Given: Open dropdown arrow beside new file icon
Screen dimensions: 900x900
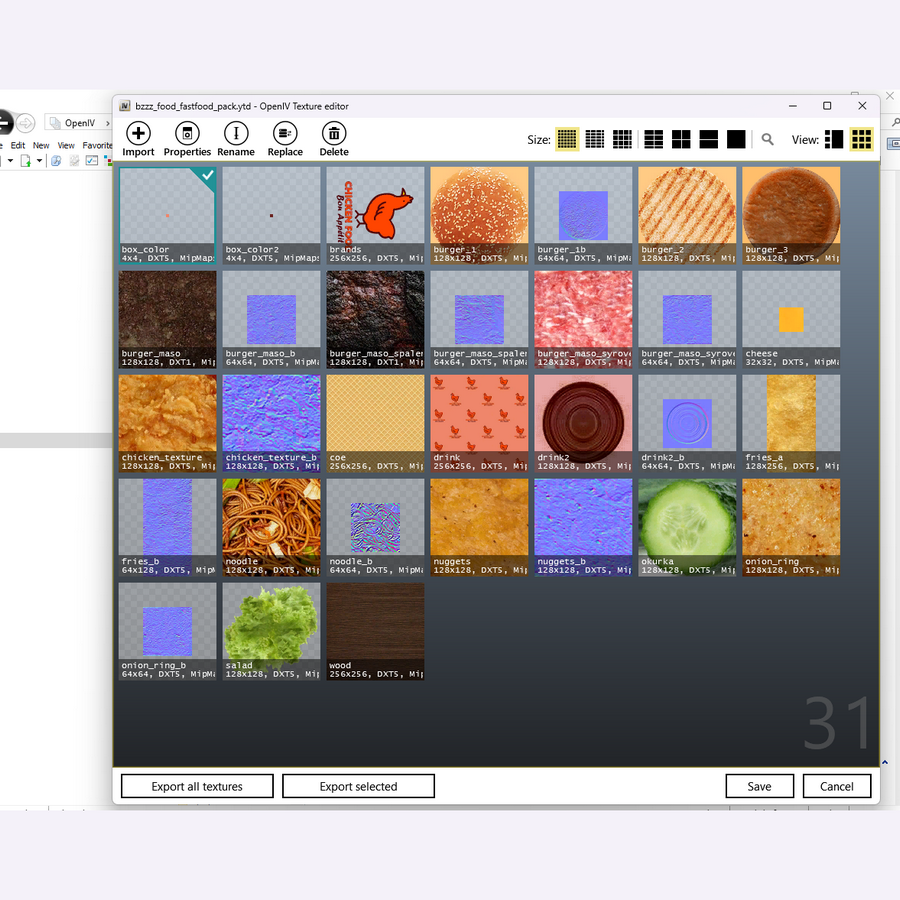Looking at the screenshot, I should point(40,161).
